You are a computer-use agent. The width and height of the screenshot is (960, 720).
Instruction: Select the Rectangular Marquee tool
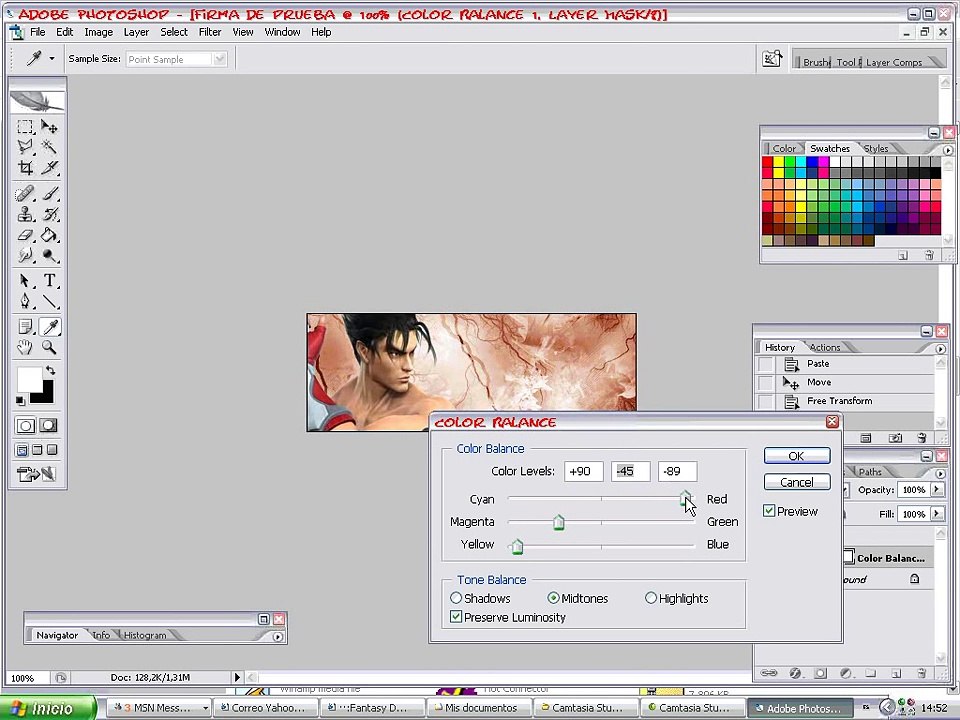coord(25,127)
